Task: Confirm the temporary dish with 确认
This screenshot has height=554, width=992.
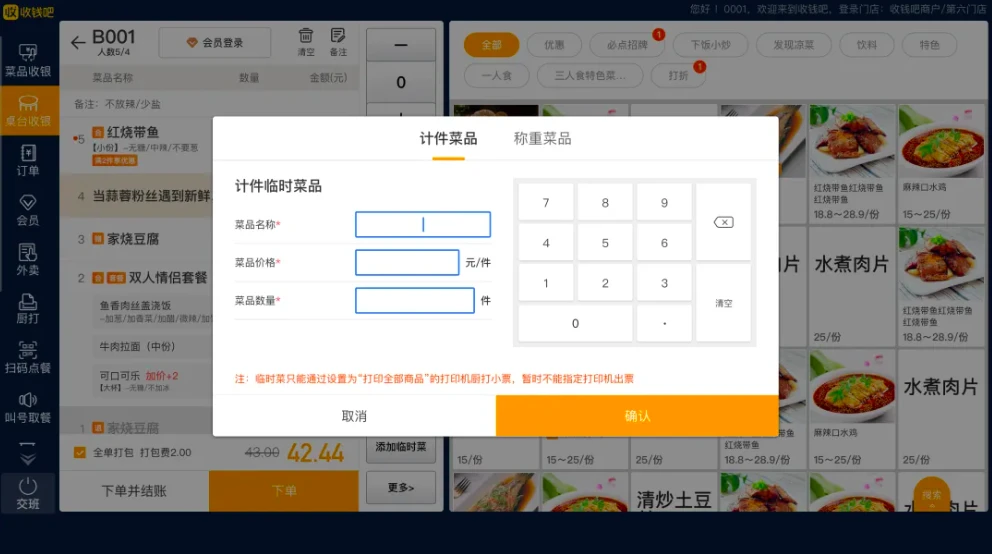Action: [x=637, y=416]
